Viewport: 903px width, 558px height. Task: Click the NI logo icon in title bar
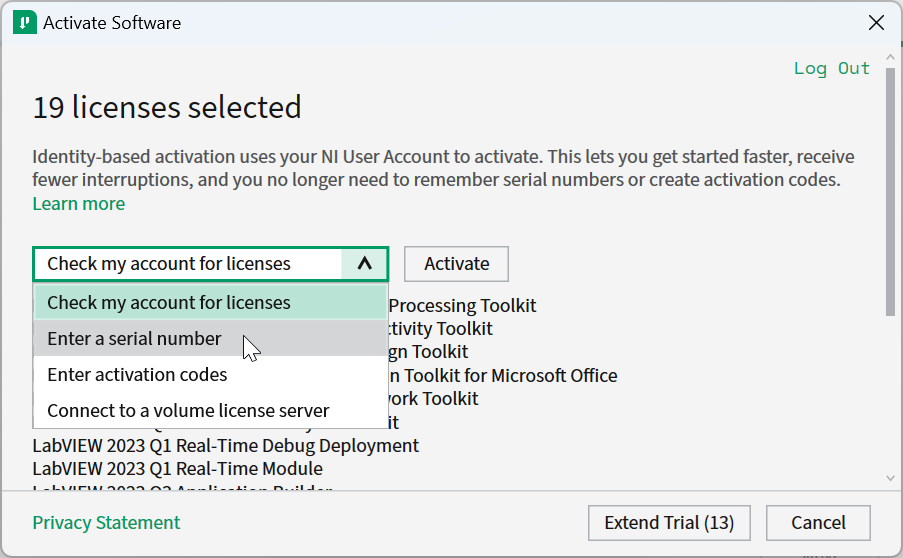[25, 23]
